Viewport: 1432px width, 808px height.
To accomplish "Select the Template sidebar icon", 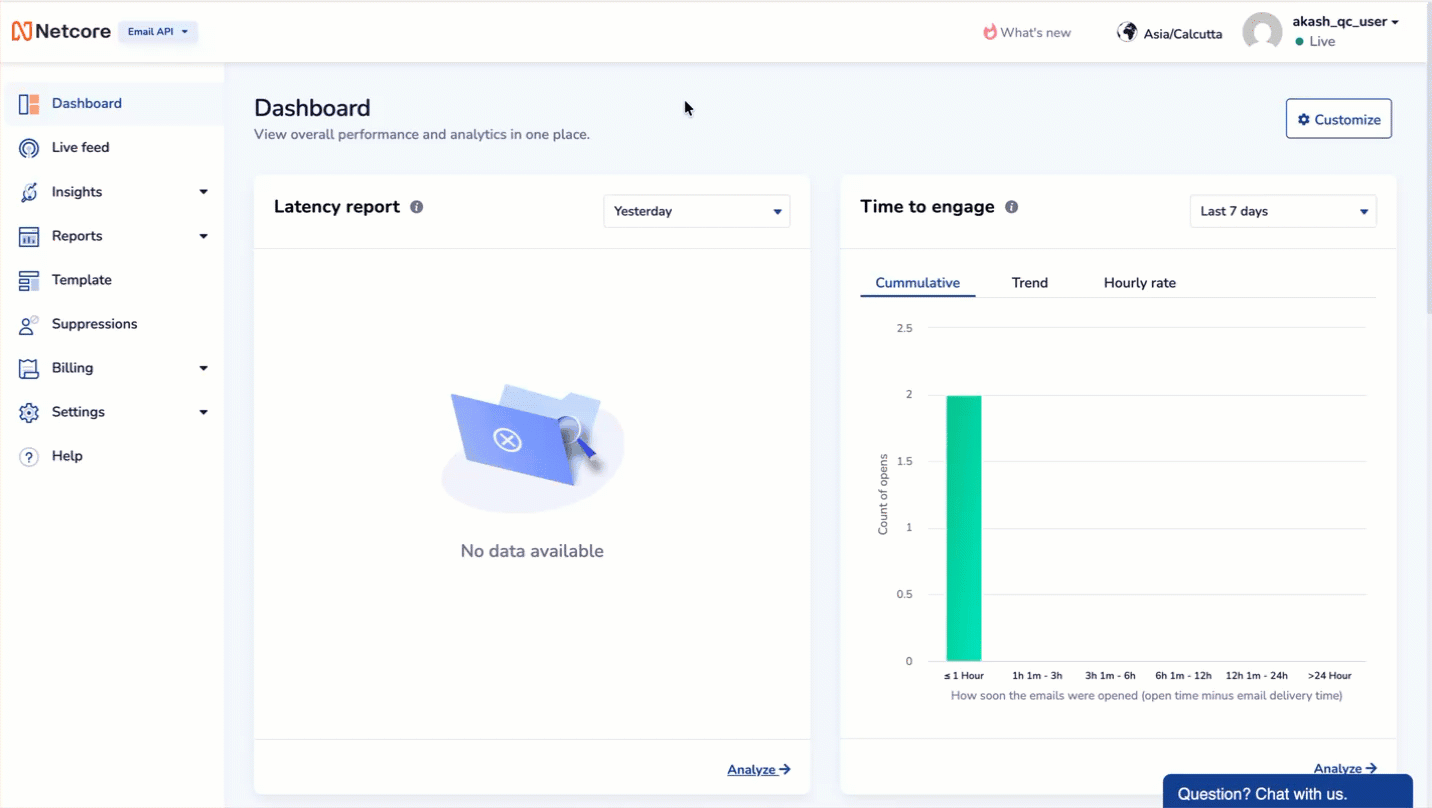I will point(28,279).
